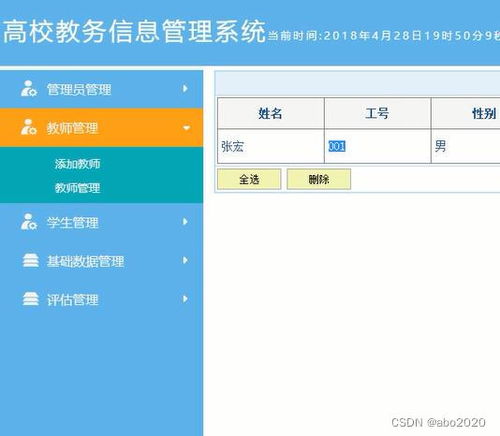Expand the 评估管理 menu arrow
The width and height of the screenshot is (500, 436).
pos(185,299)
